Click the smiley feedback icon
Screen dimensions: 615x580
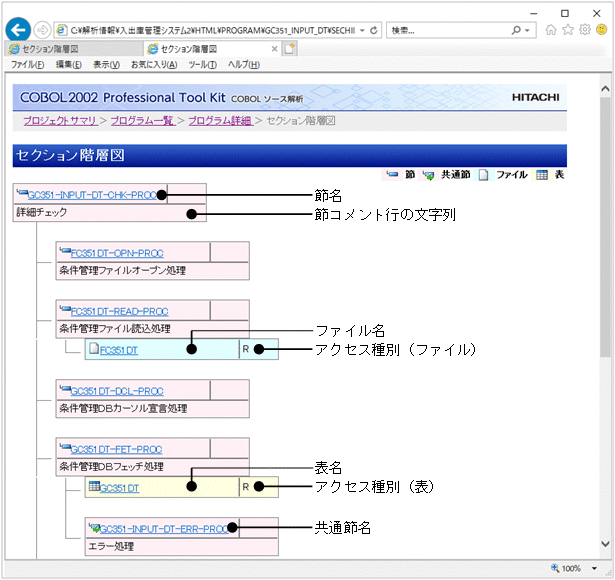(x=602, y=30)
